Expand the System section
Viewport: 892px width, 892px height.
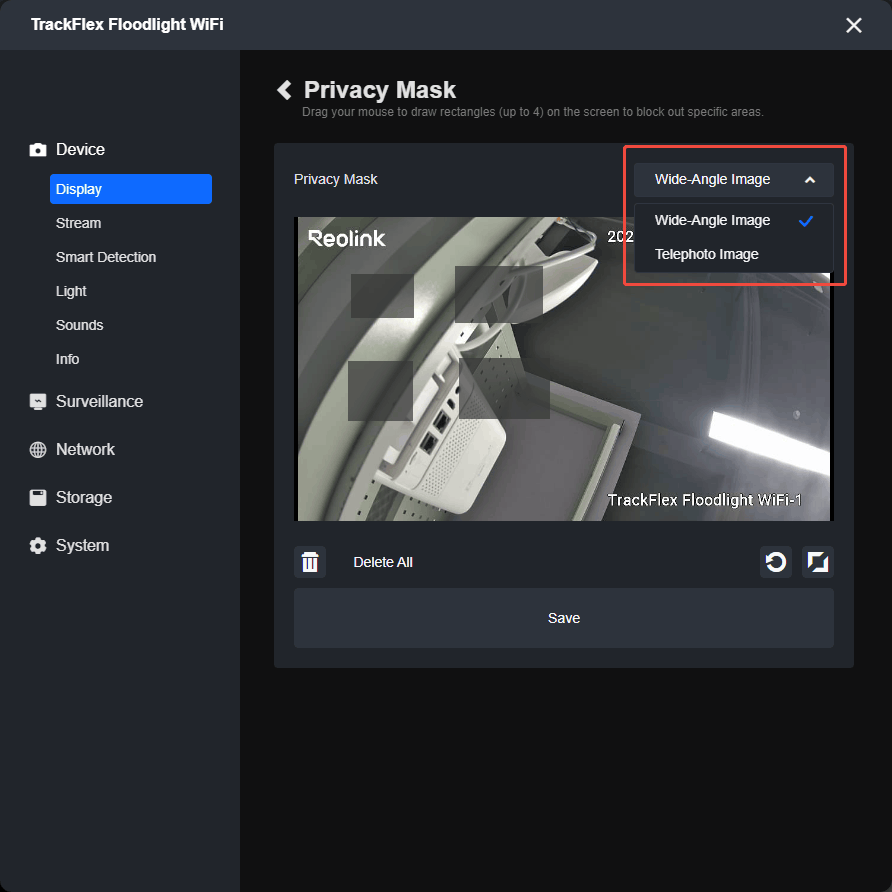[82, 546]
